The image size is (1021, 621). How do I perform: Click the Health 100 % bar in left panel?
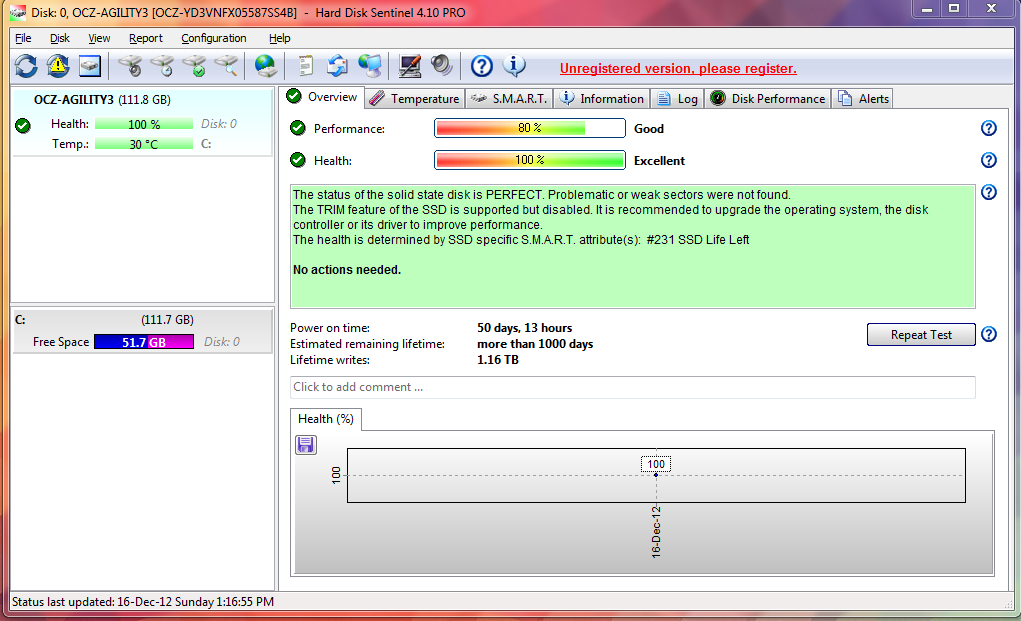click(x=144, y=124)
